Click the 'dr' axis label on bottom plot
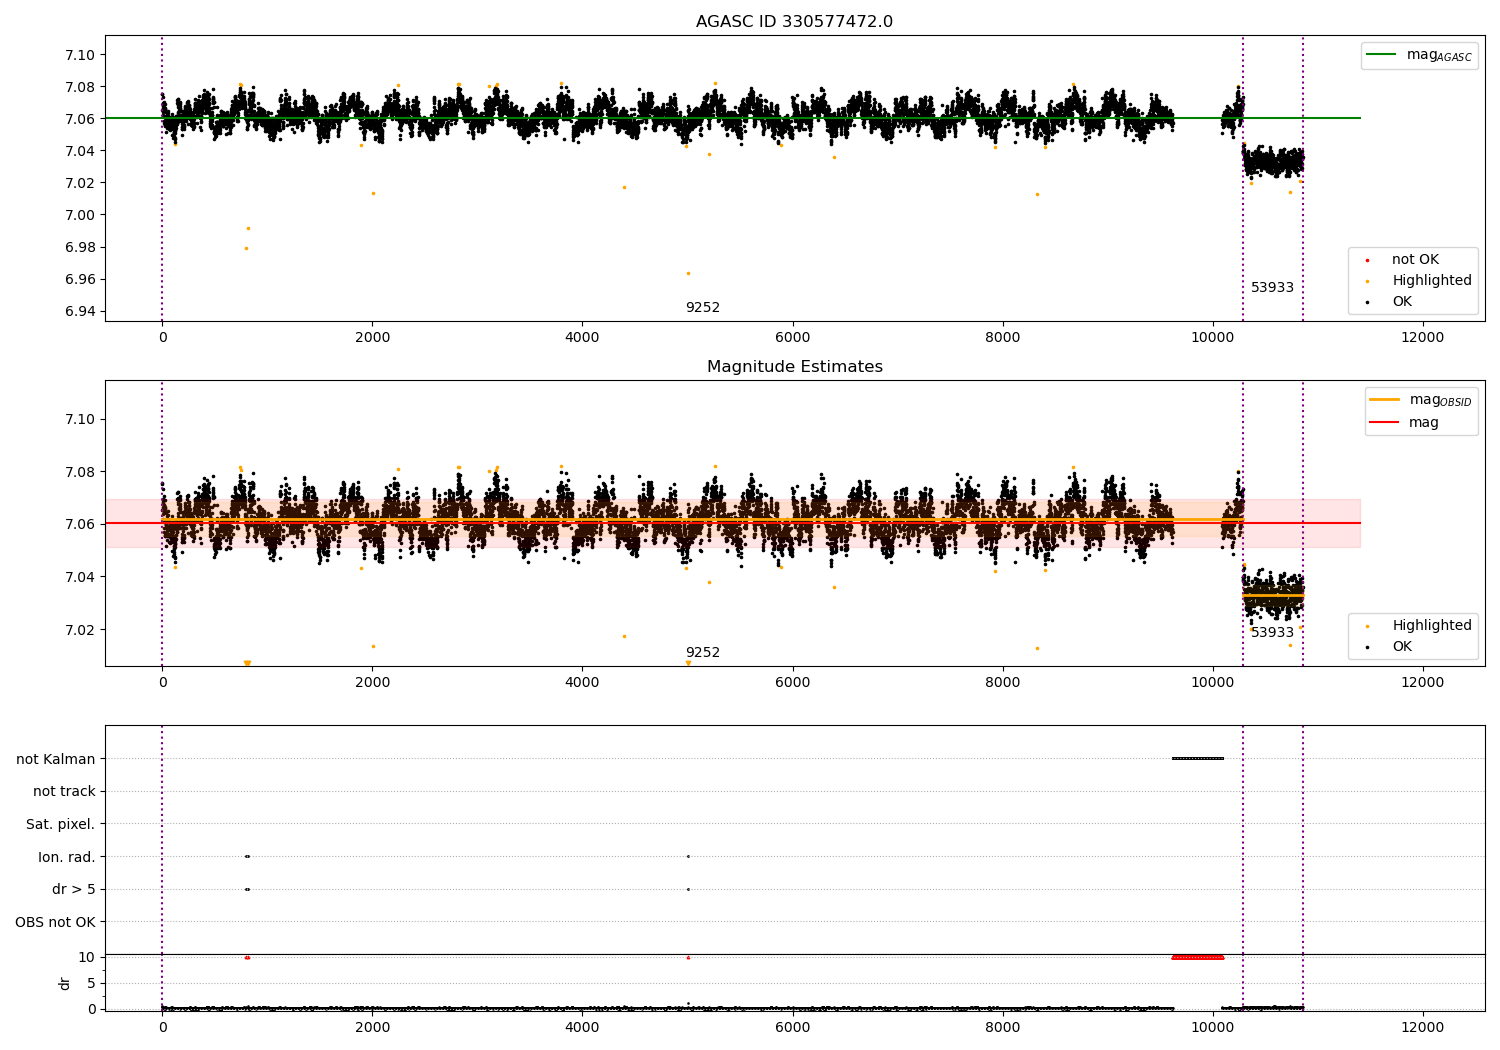 click(x=65, y=983)
